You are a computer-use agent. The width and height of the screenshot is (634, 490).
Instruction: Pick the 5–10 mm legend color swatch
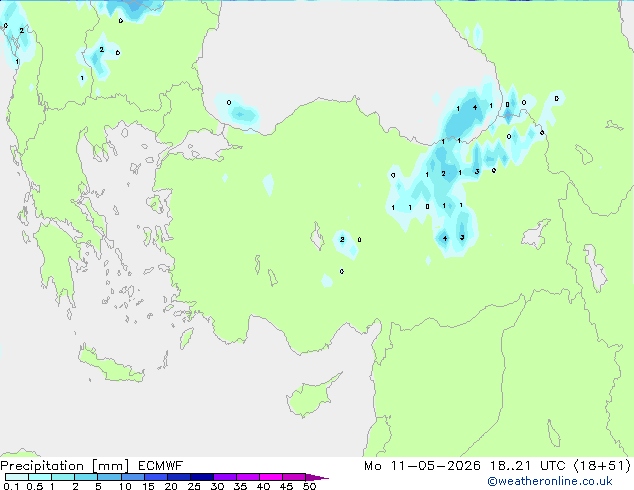tap(109, 477)
